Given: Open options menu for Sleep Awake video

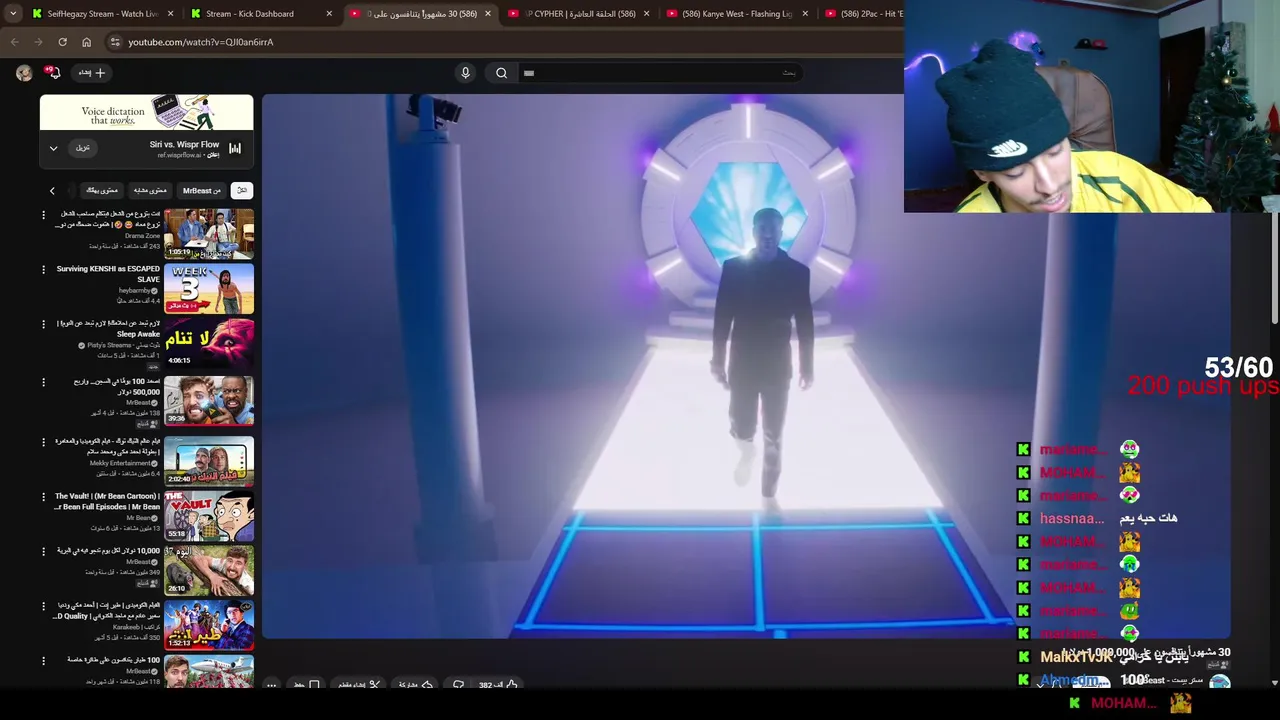Looking at the screenshot, I should click(43, 325).
